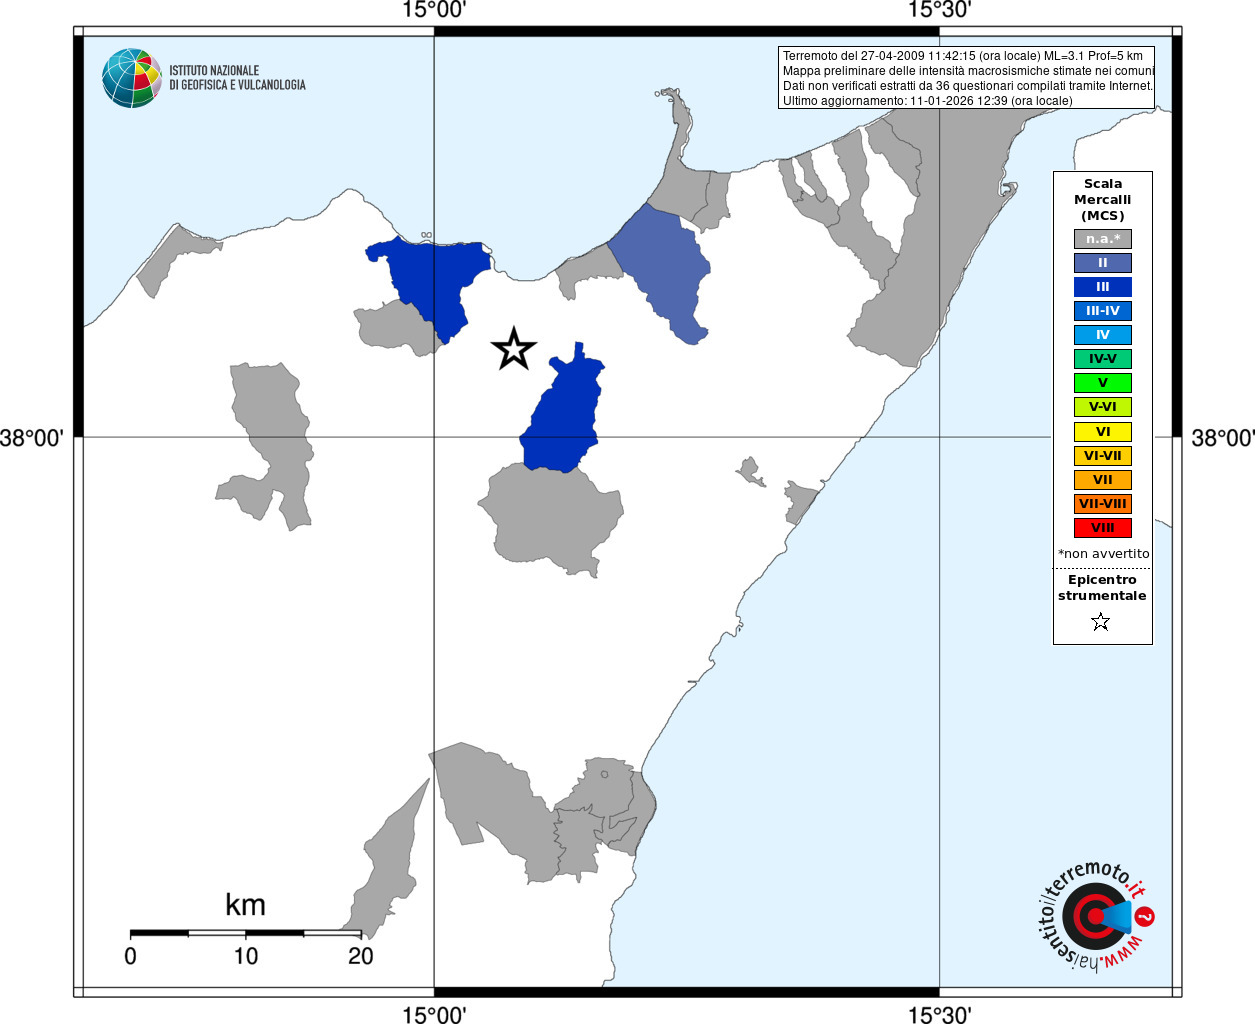Select the V green legend swatch
The height and width of the screenshot is (1024, 1255).
pos(1103,383)
